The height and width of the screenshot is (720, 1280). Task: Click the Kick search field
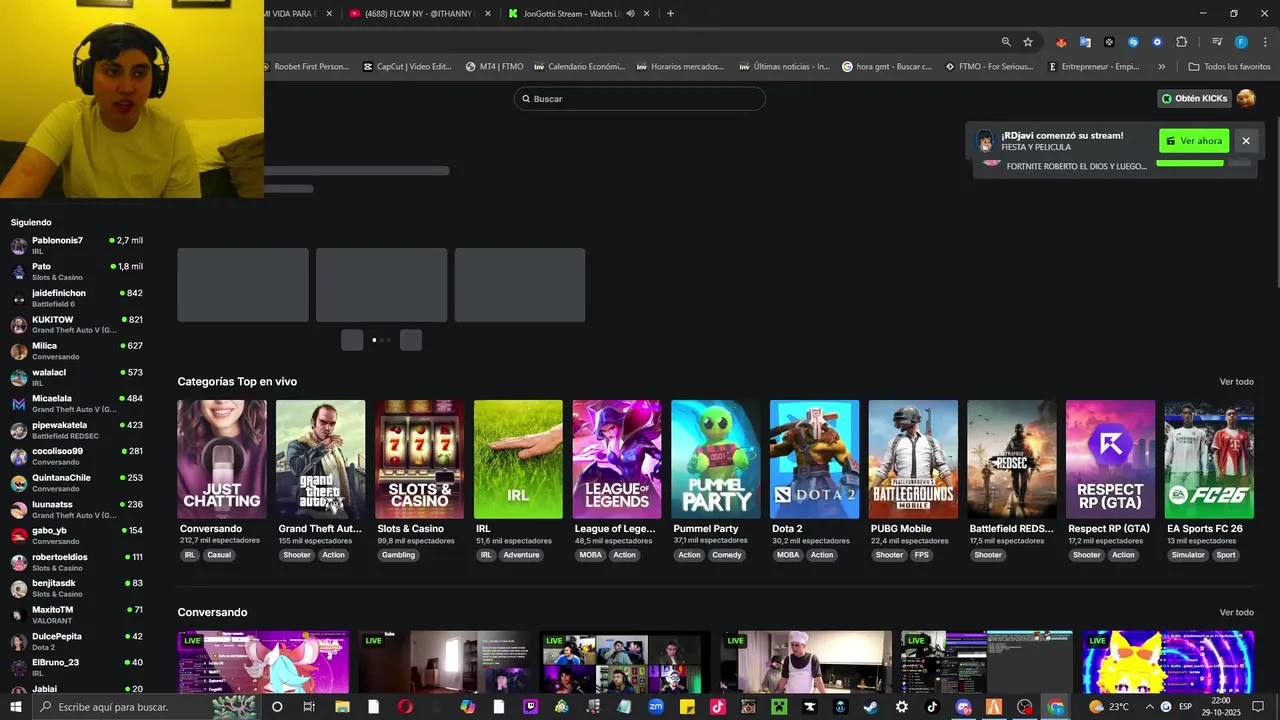(x=640, y=98)
